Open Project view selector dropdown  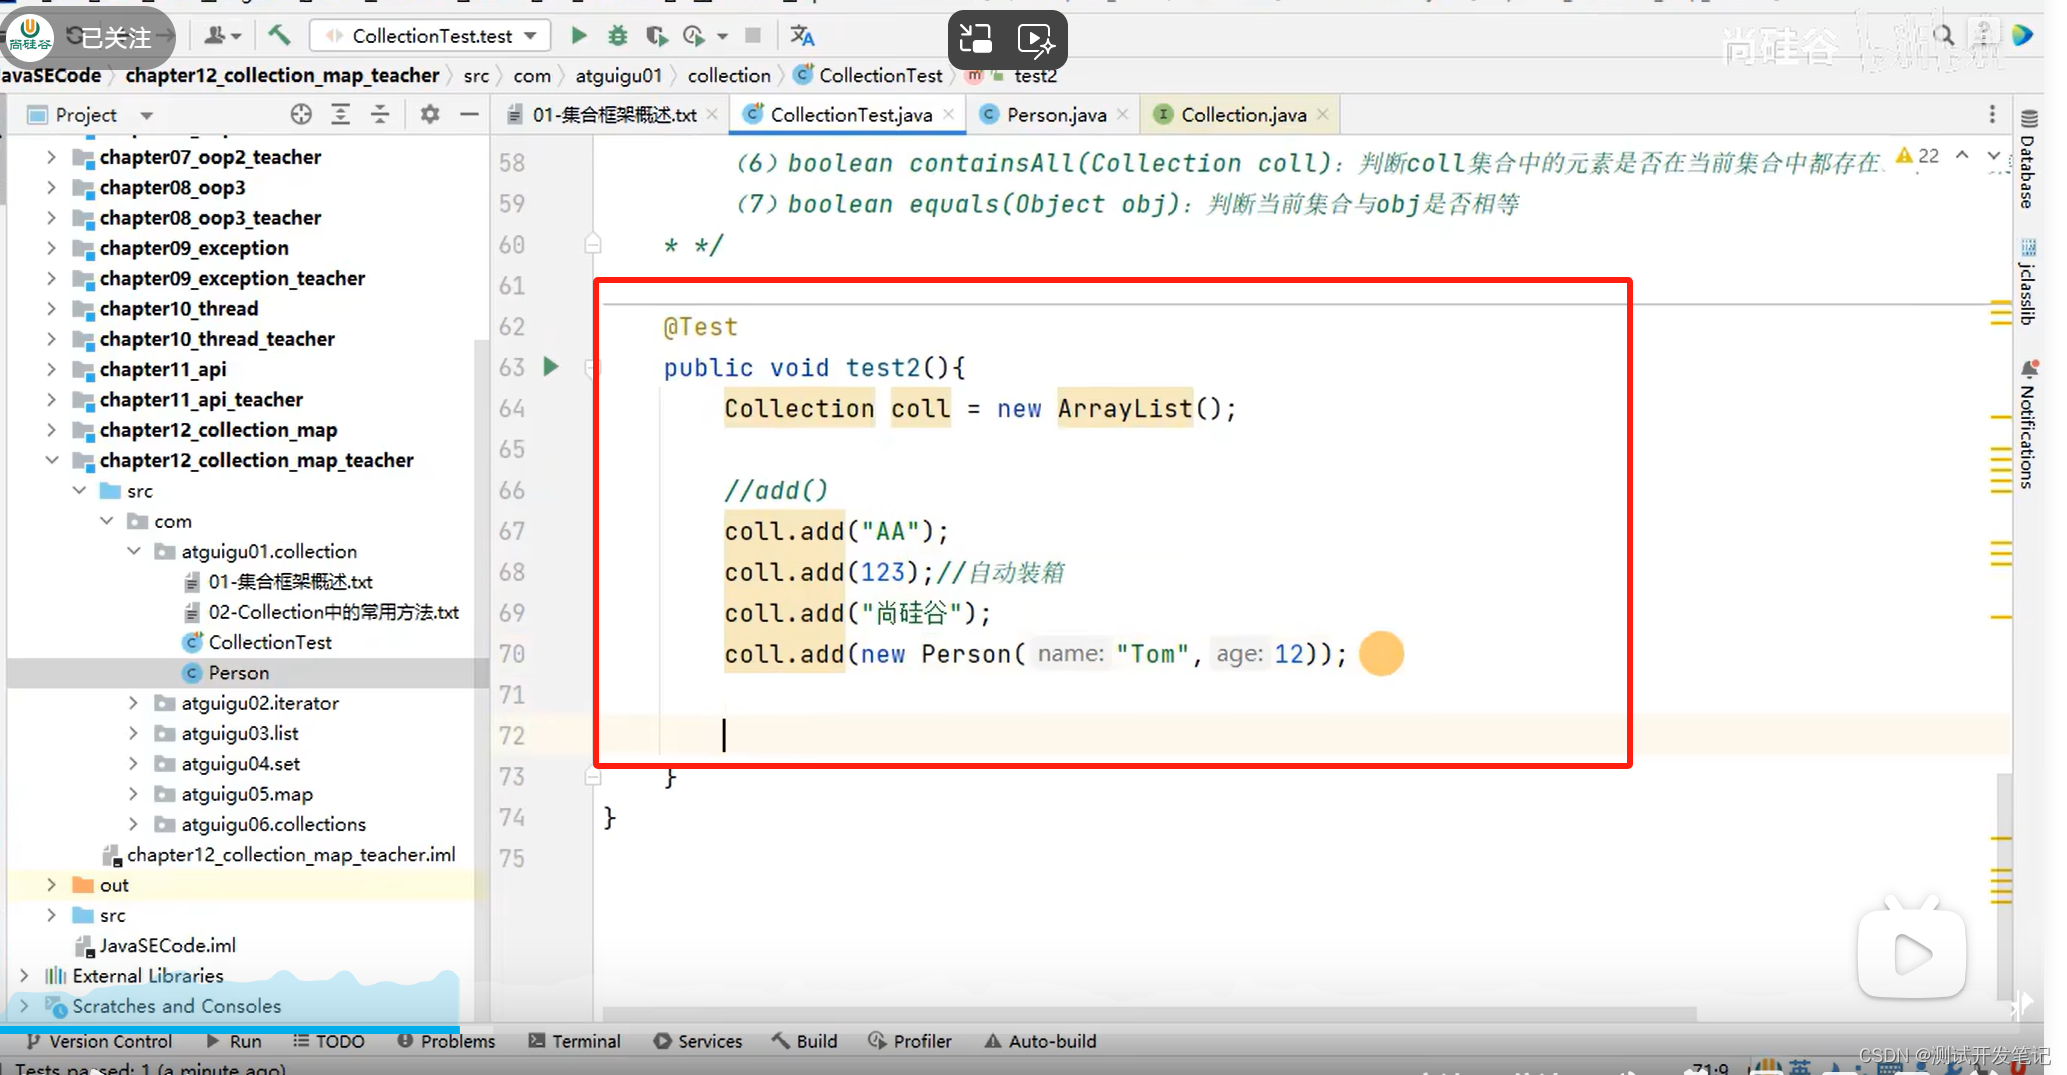(x=147, y=115)
